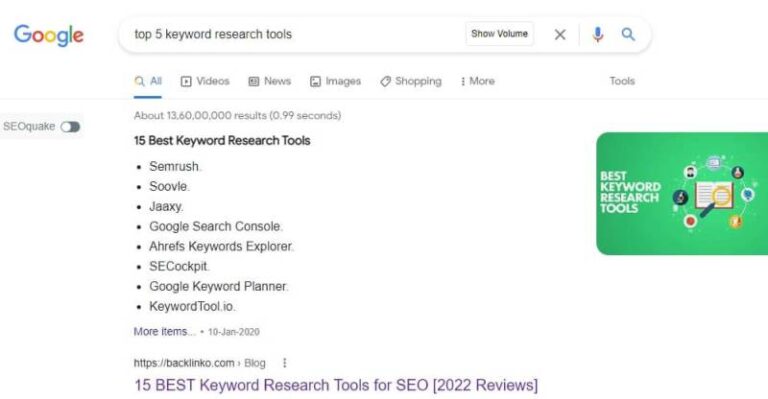Open the 15 BEST Keyword Research Tools result
The height and width of the screenshot is (399, 768).
coord(336,385)
